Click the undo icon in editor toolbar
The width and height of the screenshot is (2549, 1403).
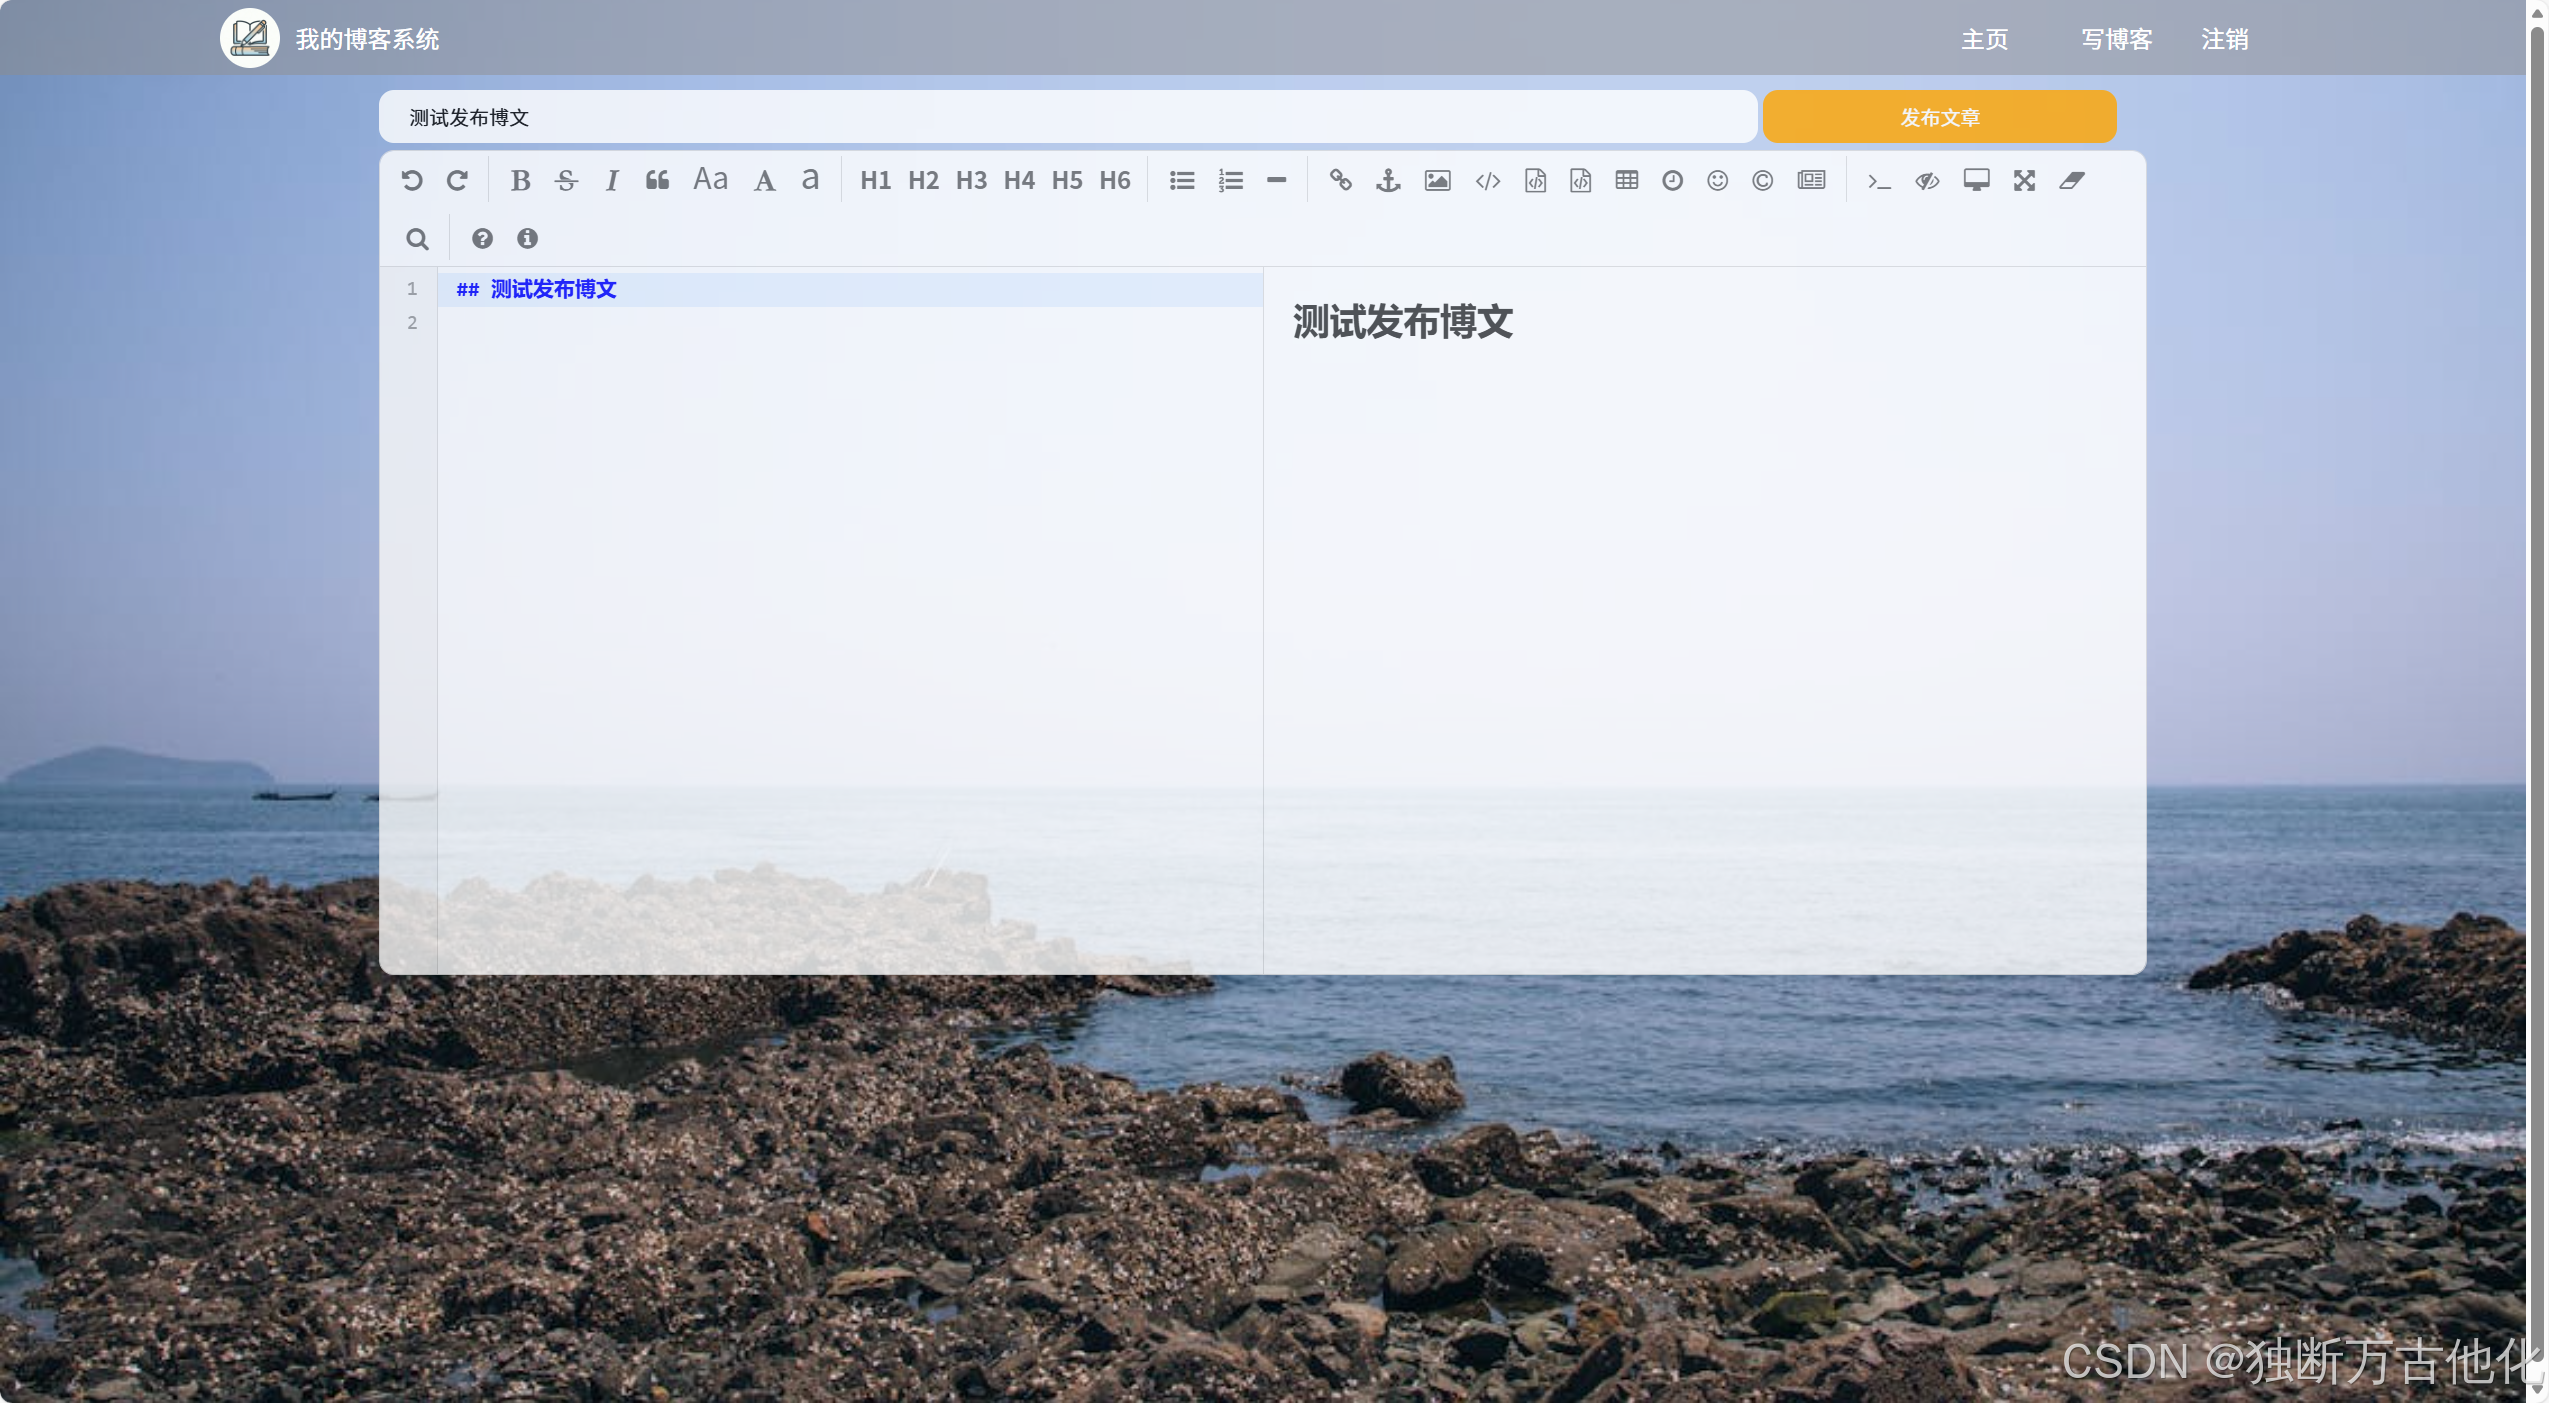point(412,180)
